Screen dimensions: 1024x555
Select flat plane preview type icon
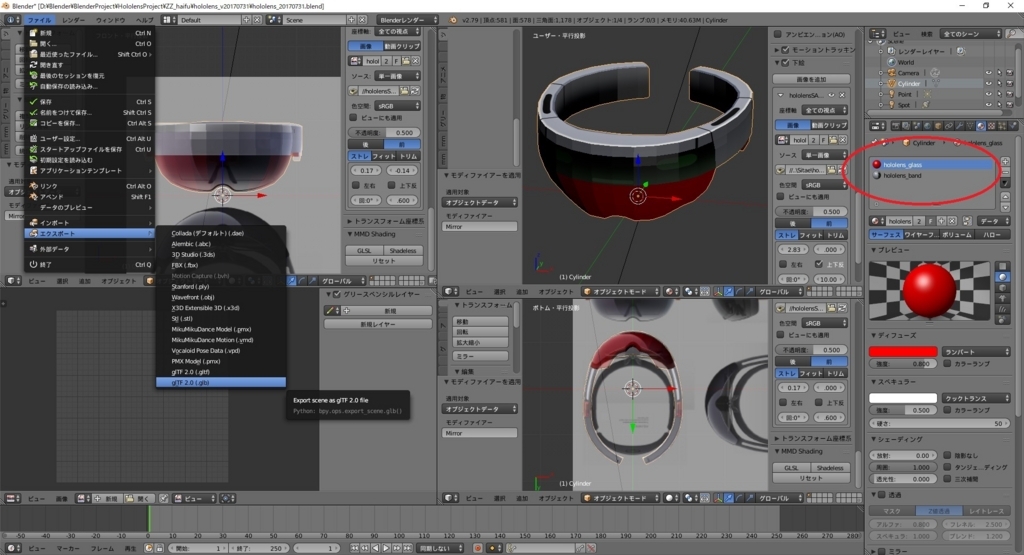[x=1003, y=266]
